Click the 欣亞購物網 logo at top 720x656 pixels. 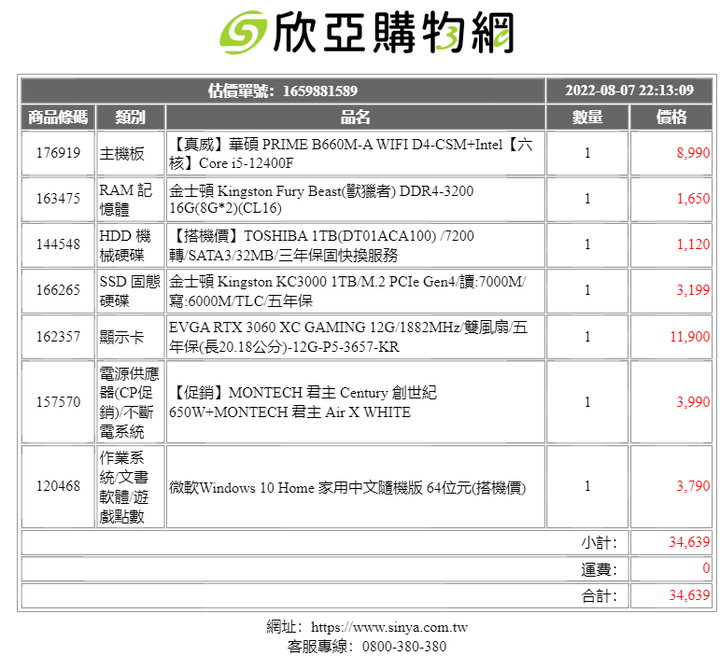[366, 33]
